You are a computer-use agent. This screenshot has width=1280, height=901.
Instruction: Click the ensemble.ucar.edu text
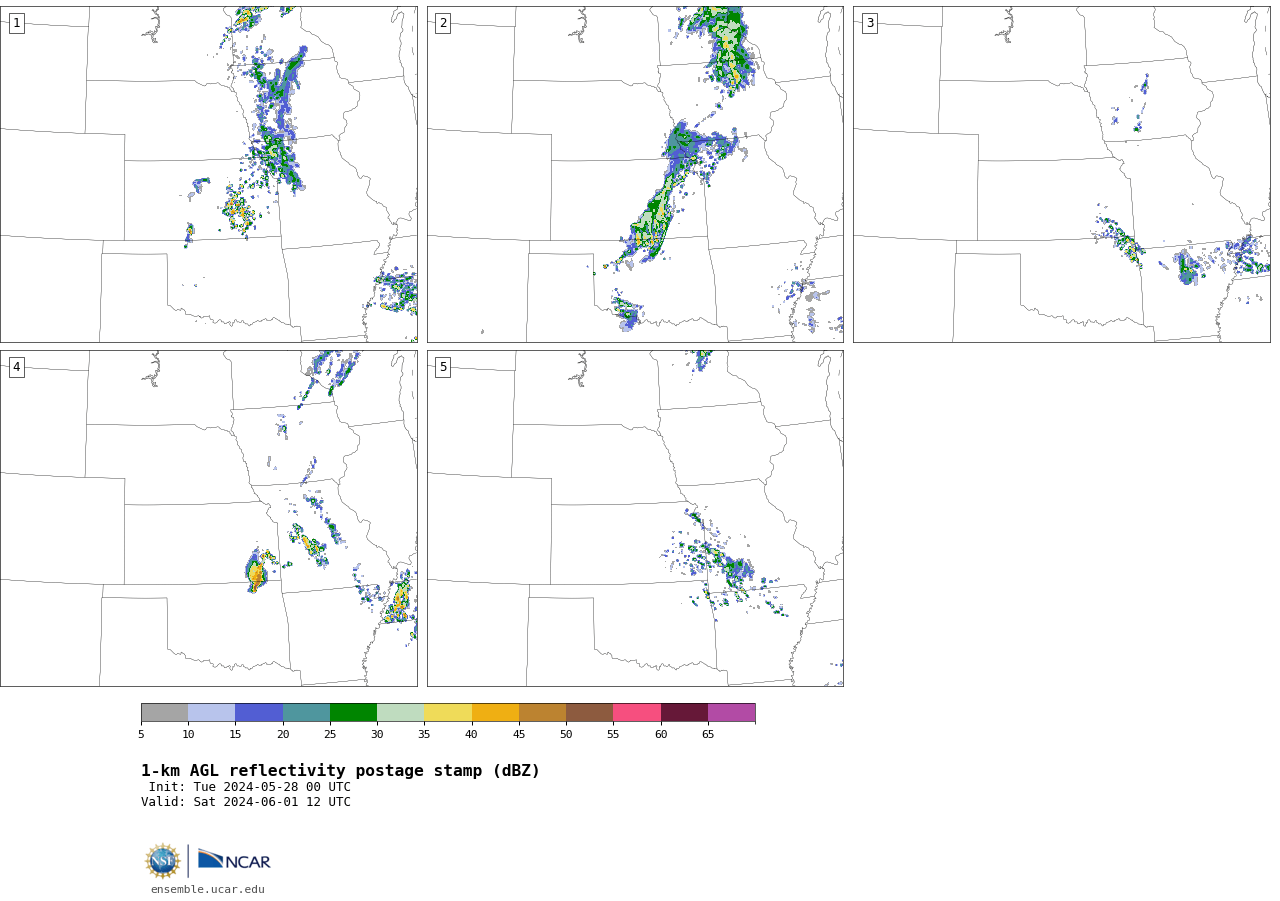208,889
